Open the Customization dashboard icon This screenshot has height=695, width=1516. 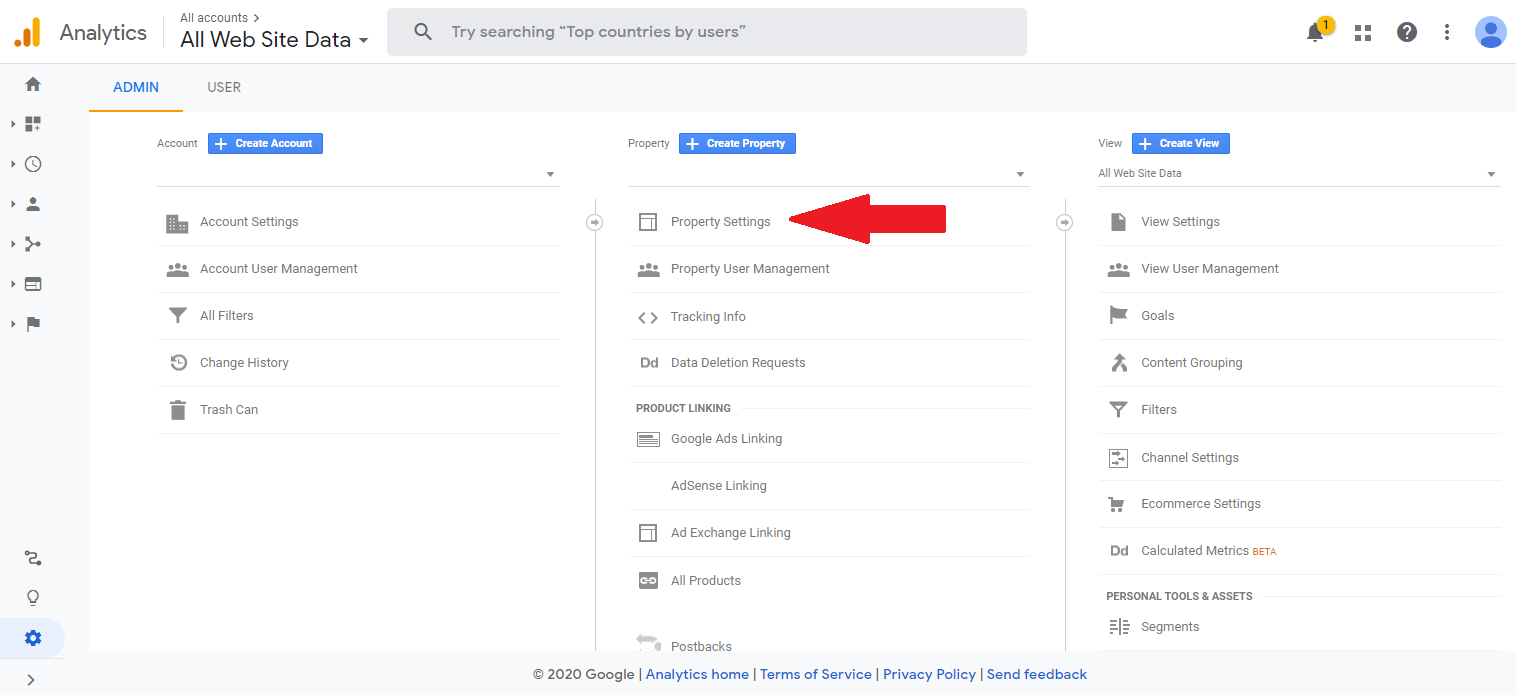click(33, 124)
